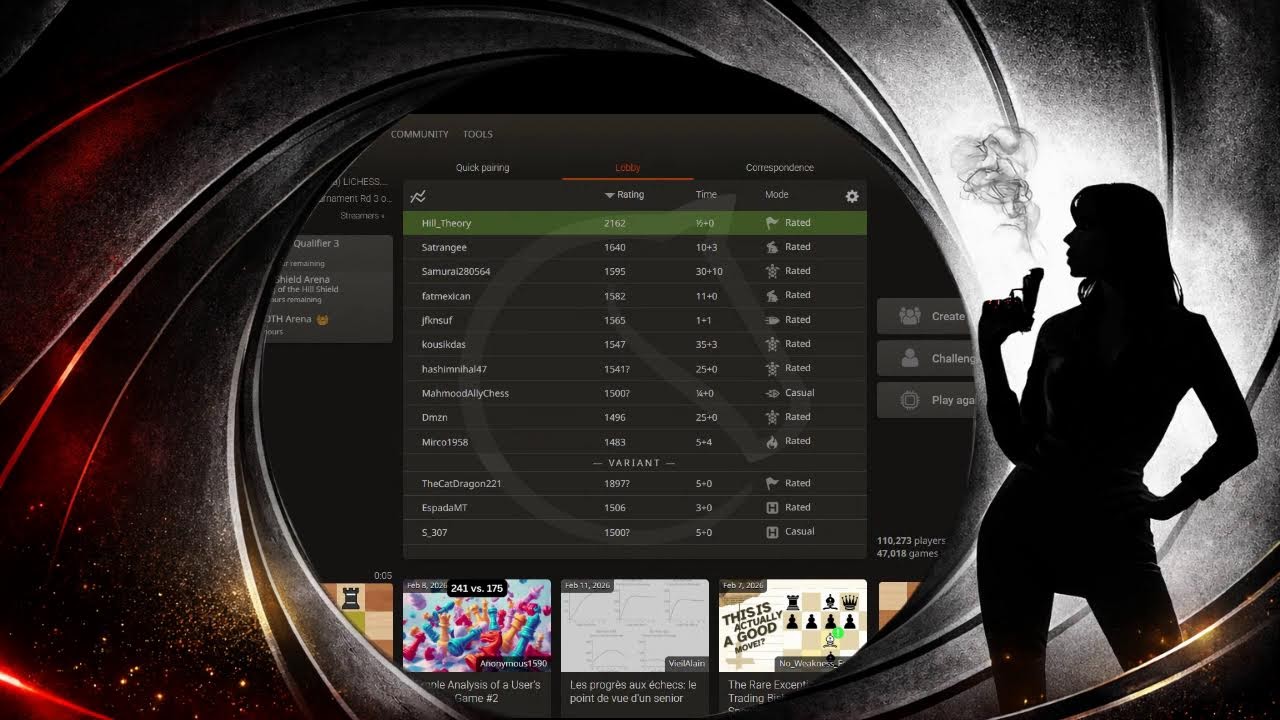Click the 47,018 games counter
Viewport: 1280px width, 720px height.
[x=908, y=553]
